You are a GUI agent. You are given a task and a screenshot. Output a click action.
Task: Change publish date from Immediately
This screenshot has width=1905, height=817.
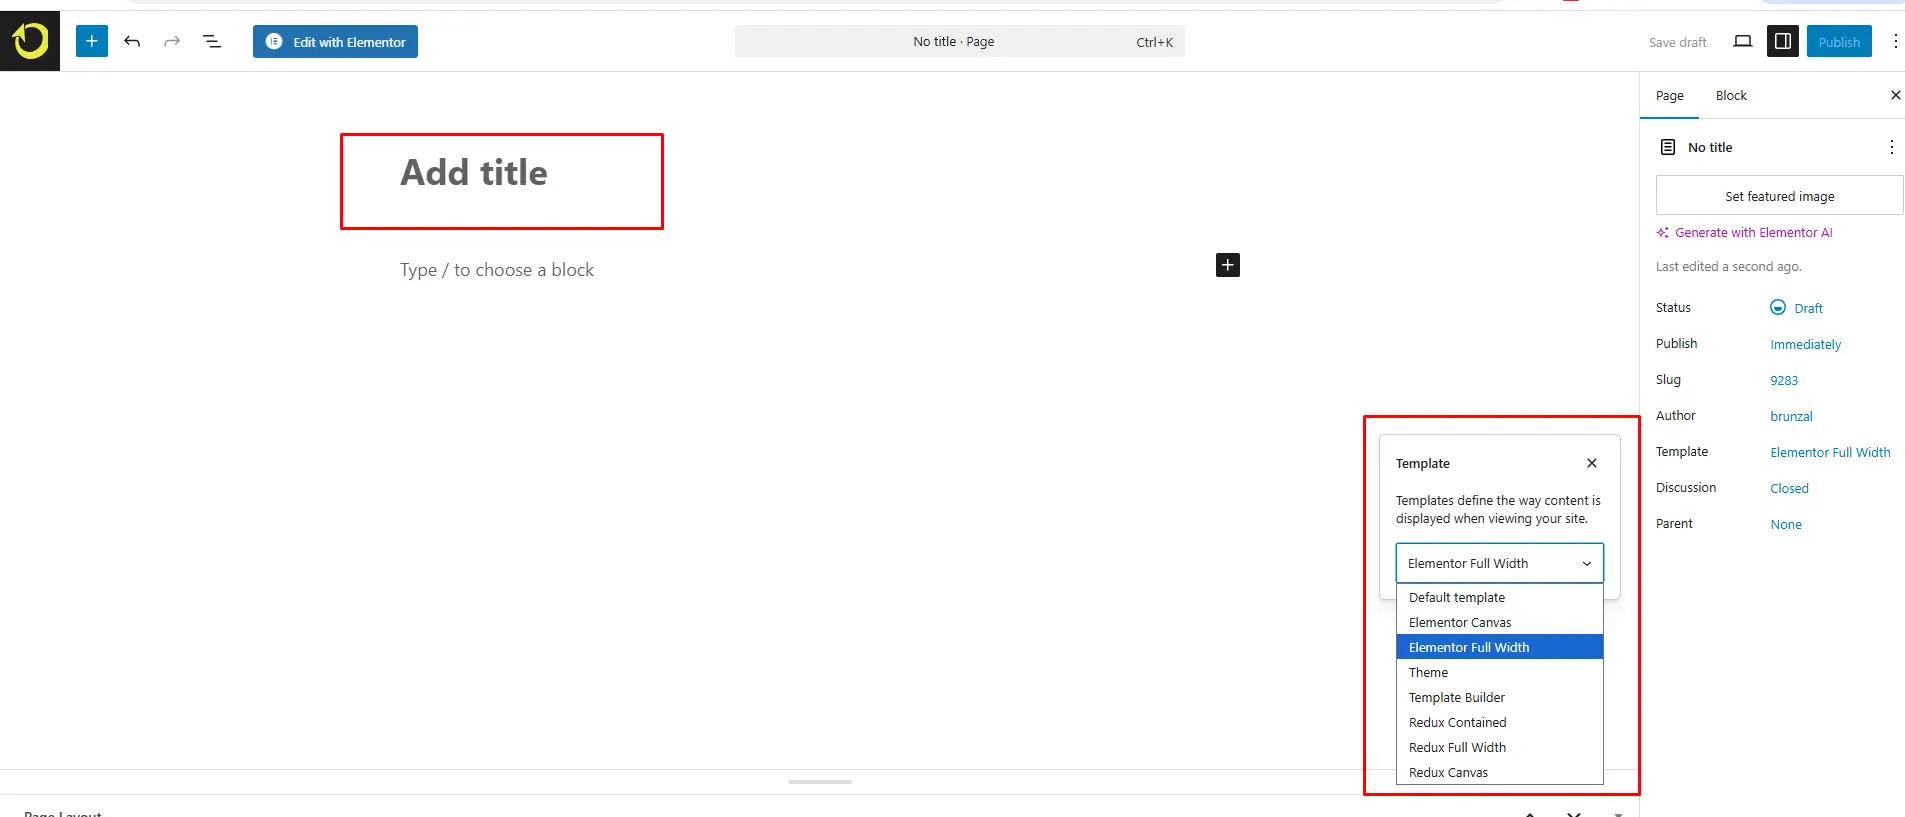point(1806,344)
